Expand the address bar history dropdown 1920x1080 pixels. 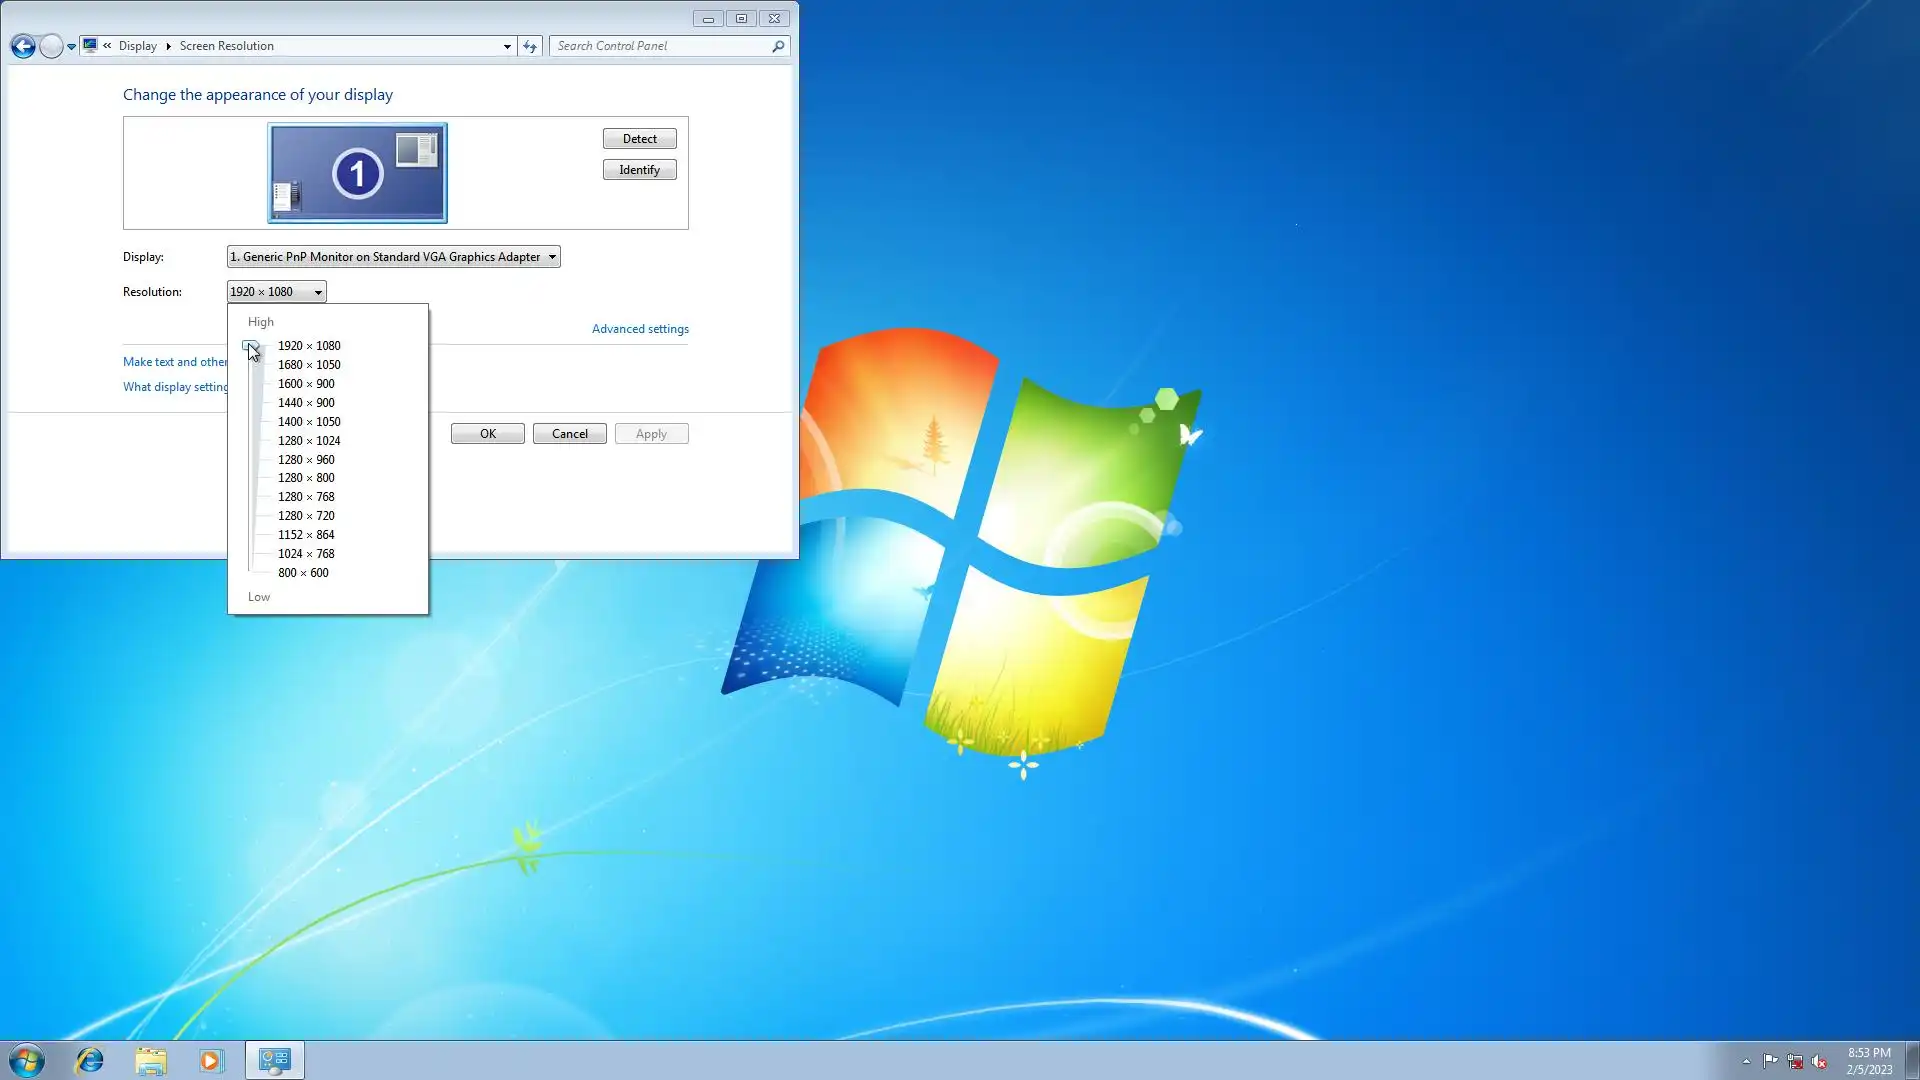click(507, 46)
